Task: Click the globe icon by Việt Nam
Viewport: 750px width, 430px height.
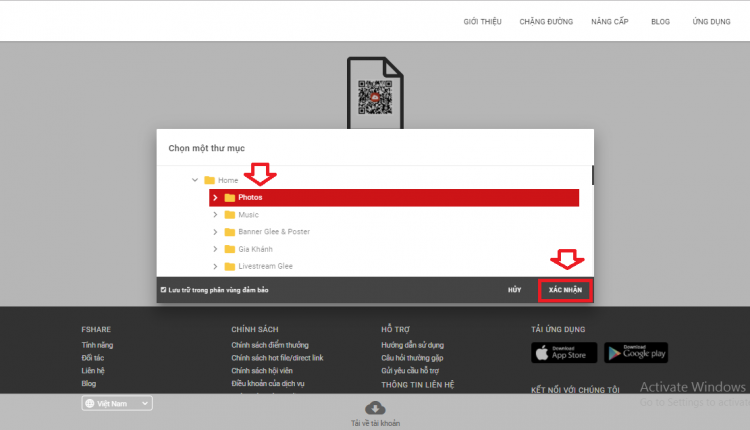Action: (x=89, y=403)
